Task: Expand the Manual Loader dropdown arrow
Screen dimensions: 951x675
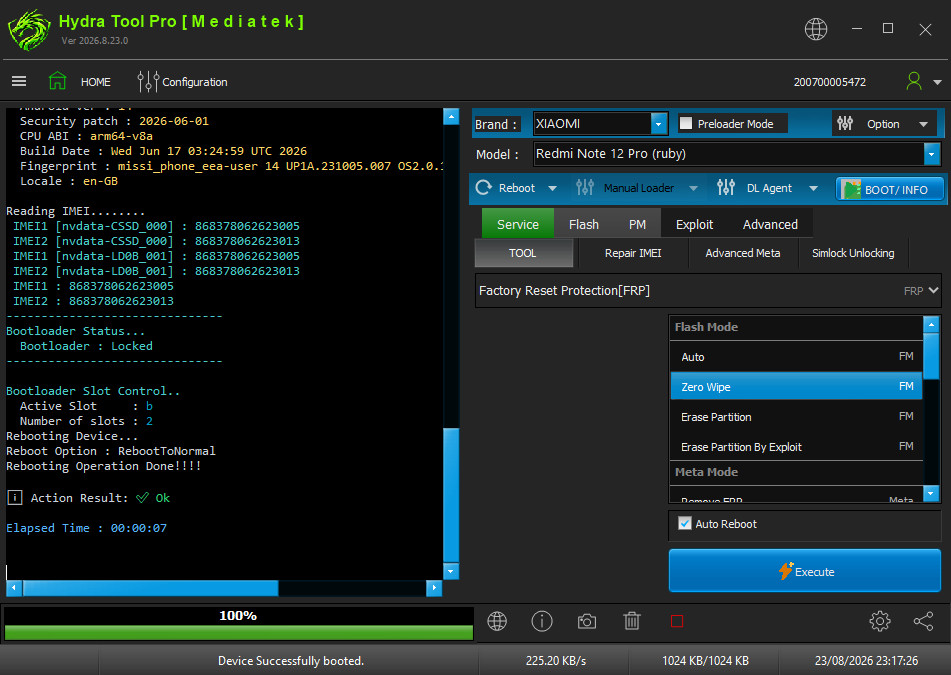Action: click(693, 189)
